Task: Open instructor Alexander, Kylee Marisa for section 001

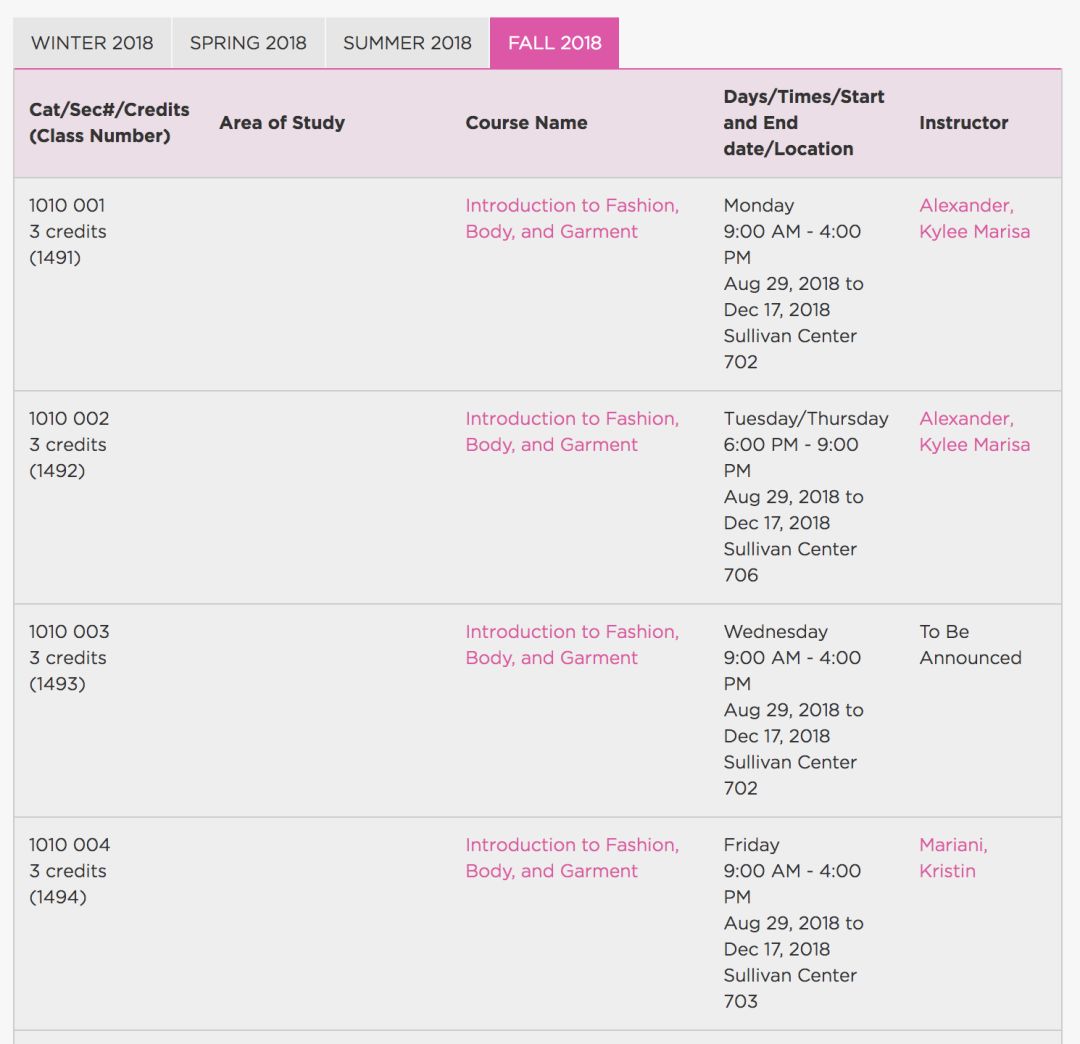Action: click(x=974, y=218)
